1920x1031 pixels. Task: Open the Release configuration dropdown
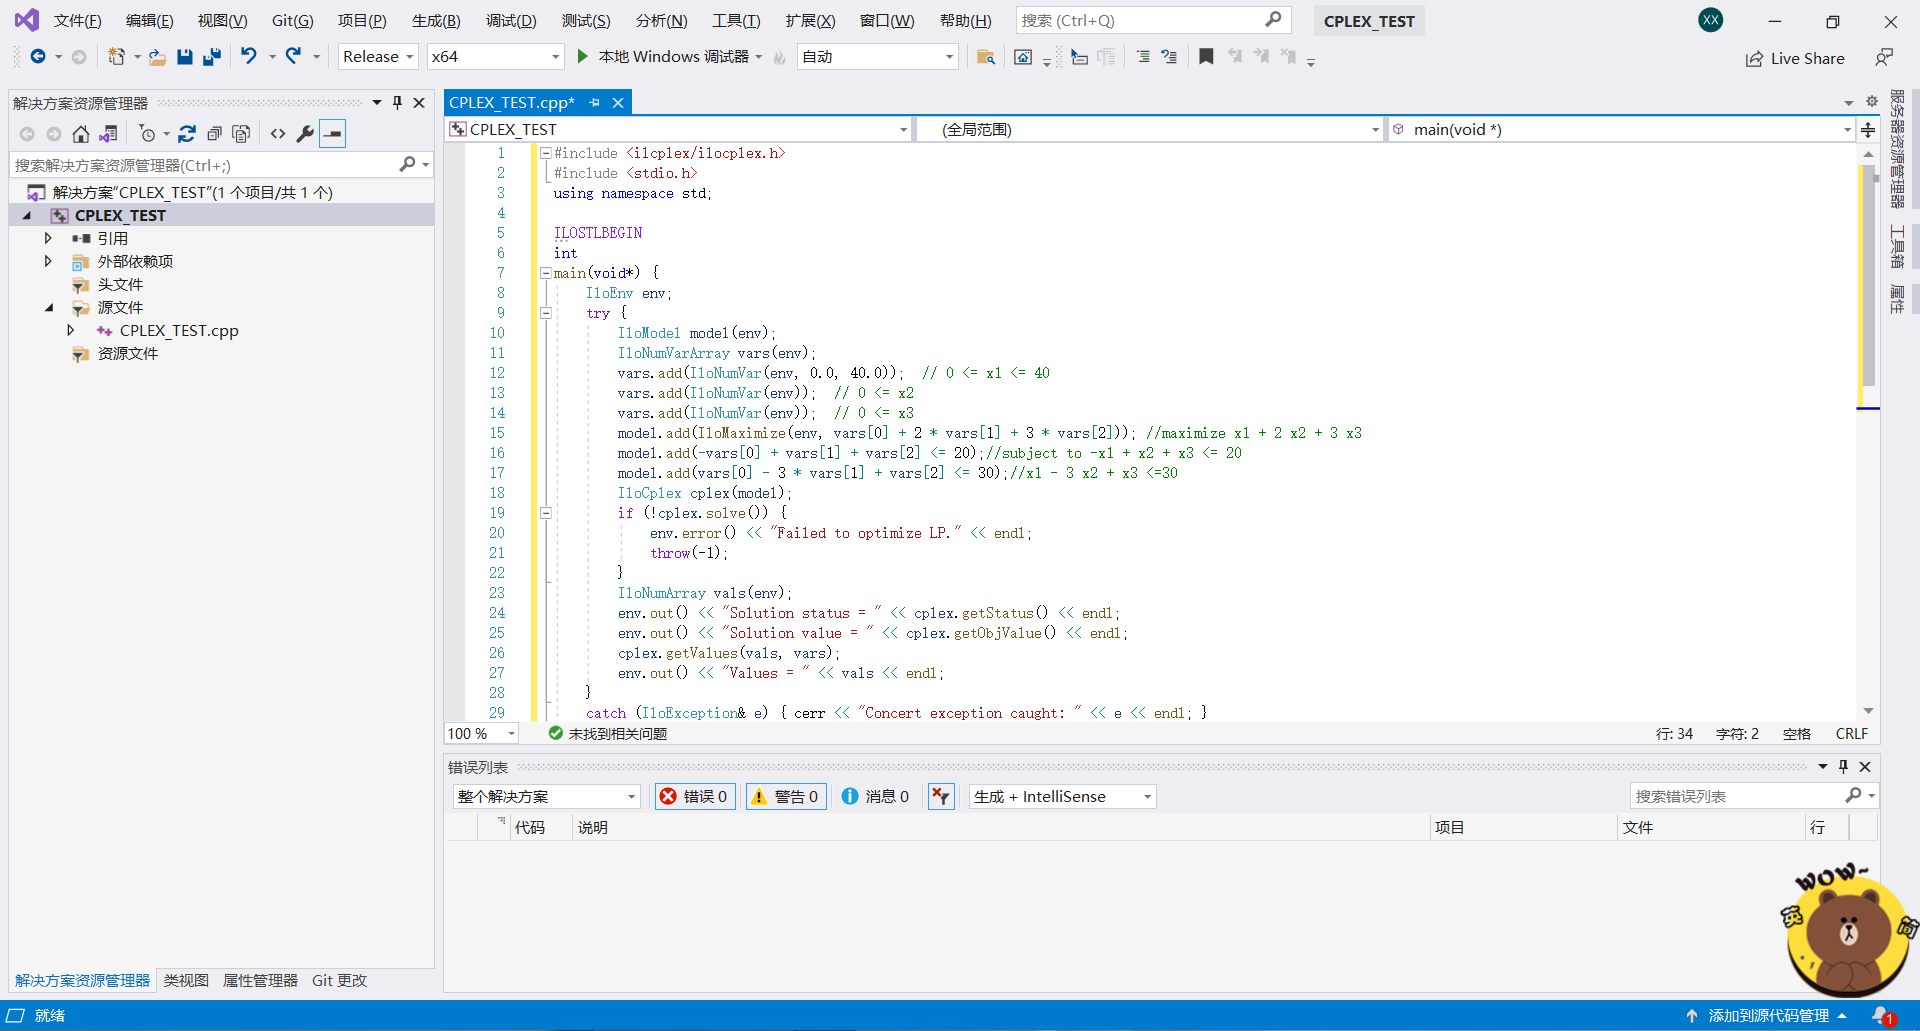pos(377,57)
